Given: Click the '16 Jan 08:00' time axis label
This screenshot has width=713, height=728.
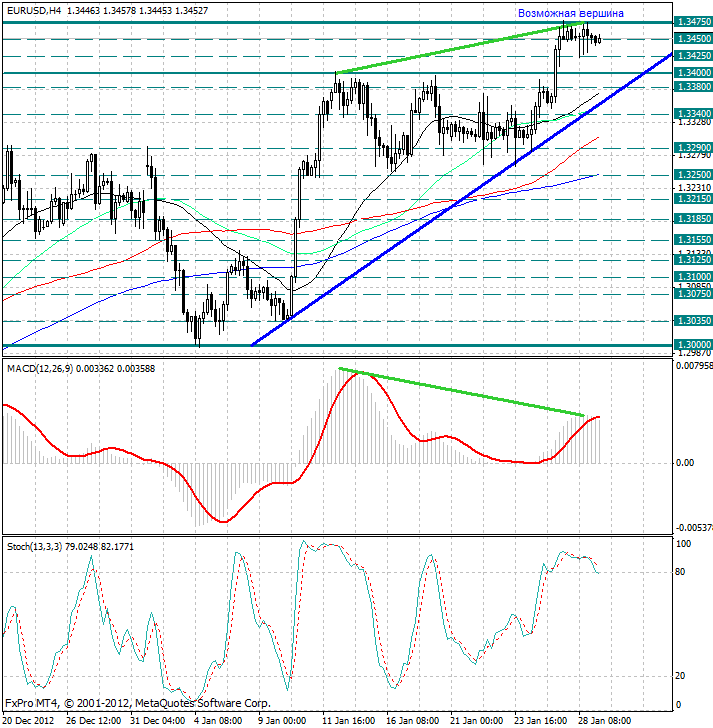Looking at the screenshot, I should pos(413,721).
